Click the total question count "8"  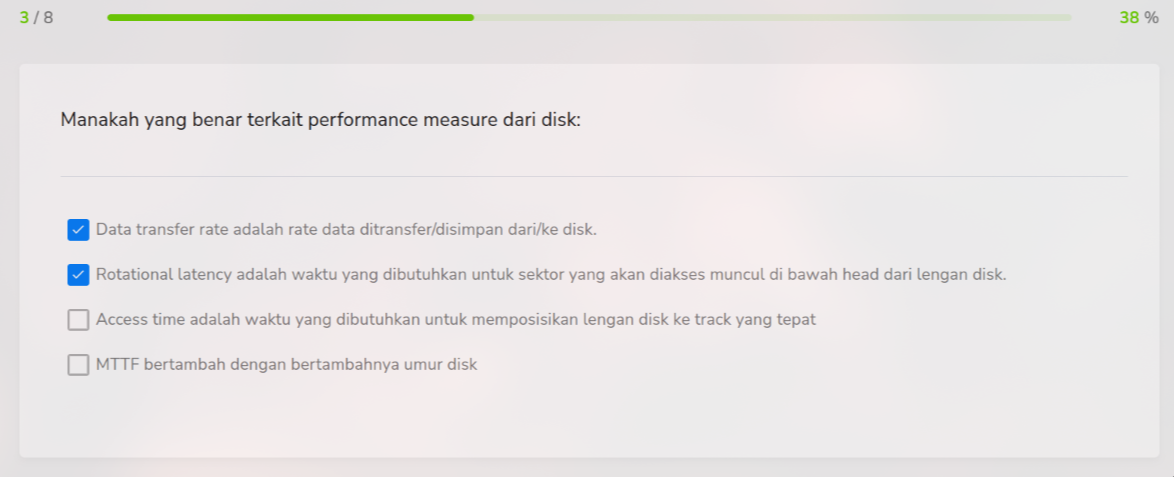[48, 17]
